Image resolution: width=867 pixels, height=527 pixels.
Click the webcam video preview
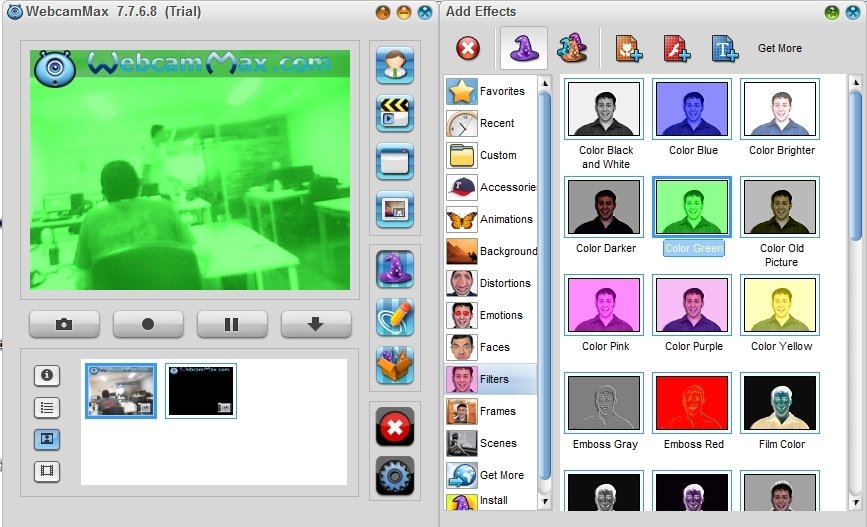[190, 170]
